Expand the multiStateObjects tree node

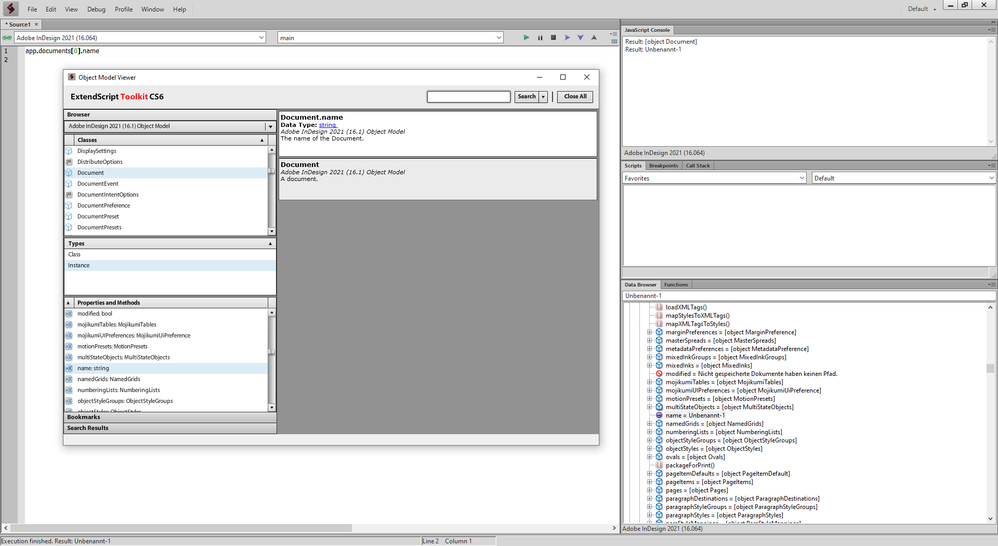point(650,407)
